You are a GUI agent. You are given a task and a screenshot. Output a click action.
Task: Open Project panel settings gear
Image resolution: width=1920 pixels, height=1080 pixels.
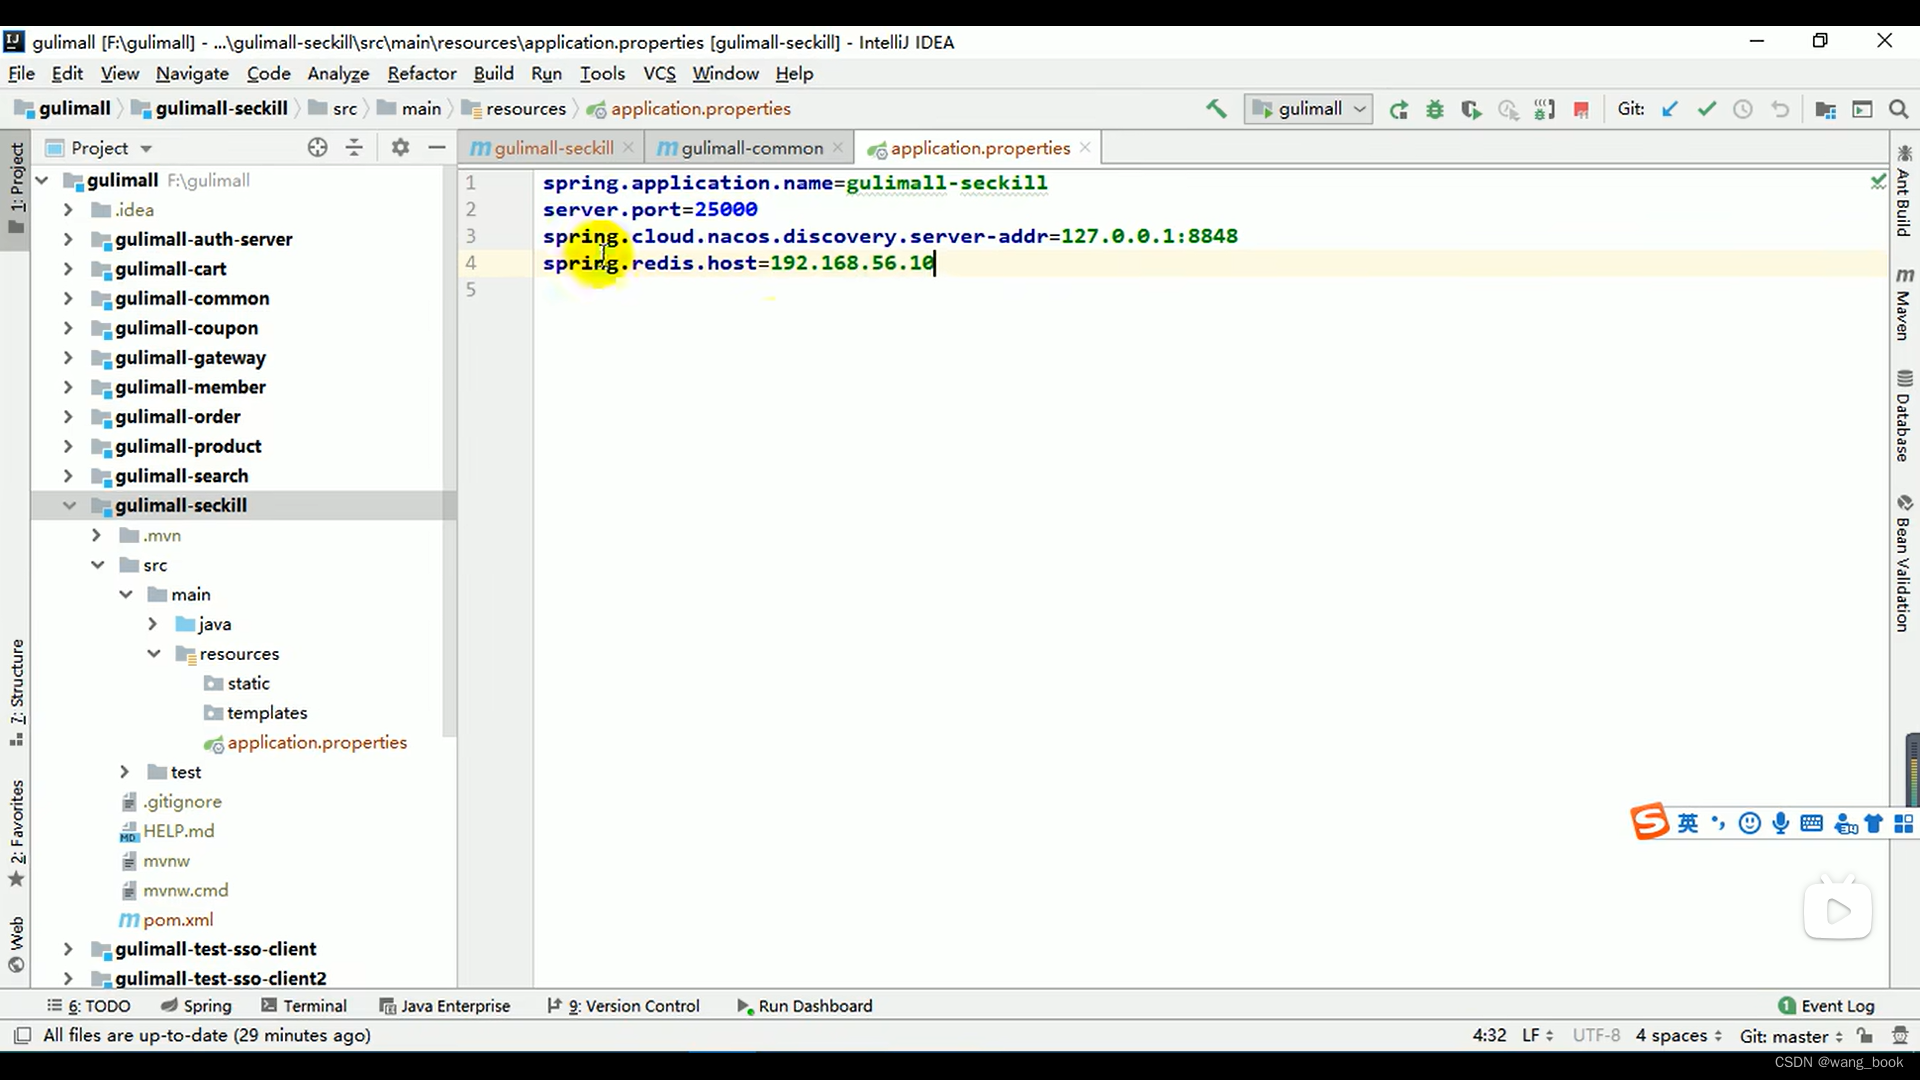tap(400, 147)
